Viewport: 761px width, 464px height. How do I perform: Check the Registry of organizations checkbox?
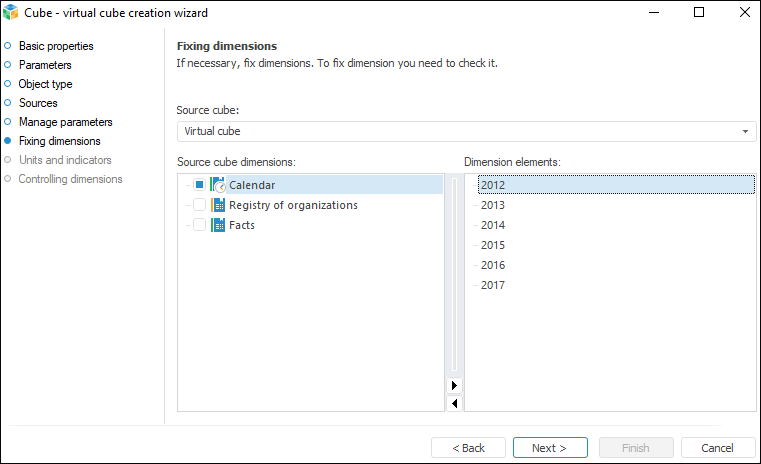(200, 205)
